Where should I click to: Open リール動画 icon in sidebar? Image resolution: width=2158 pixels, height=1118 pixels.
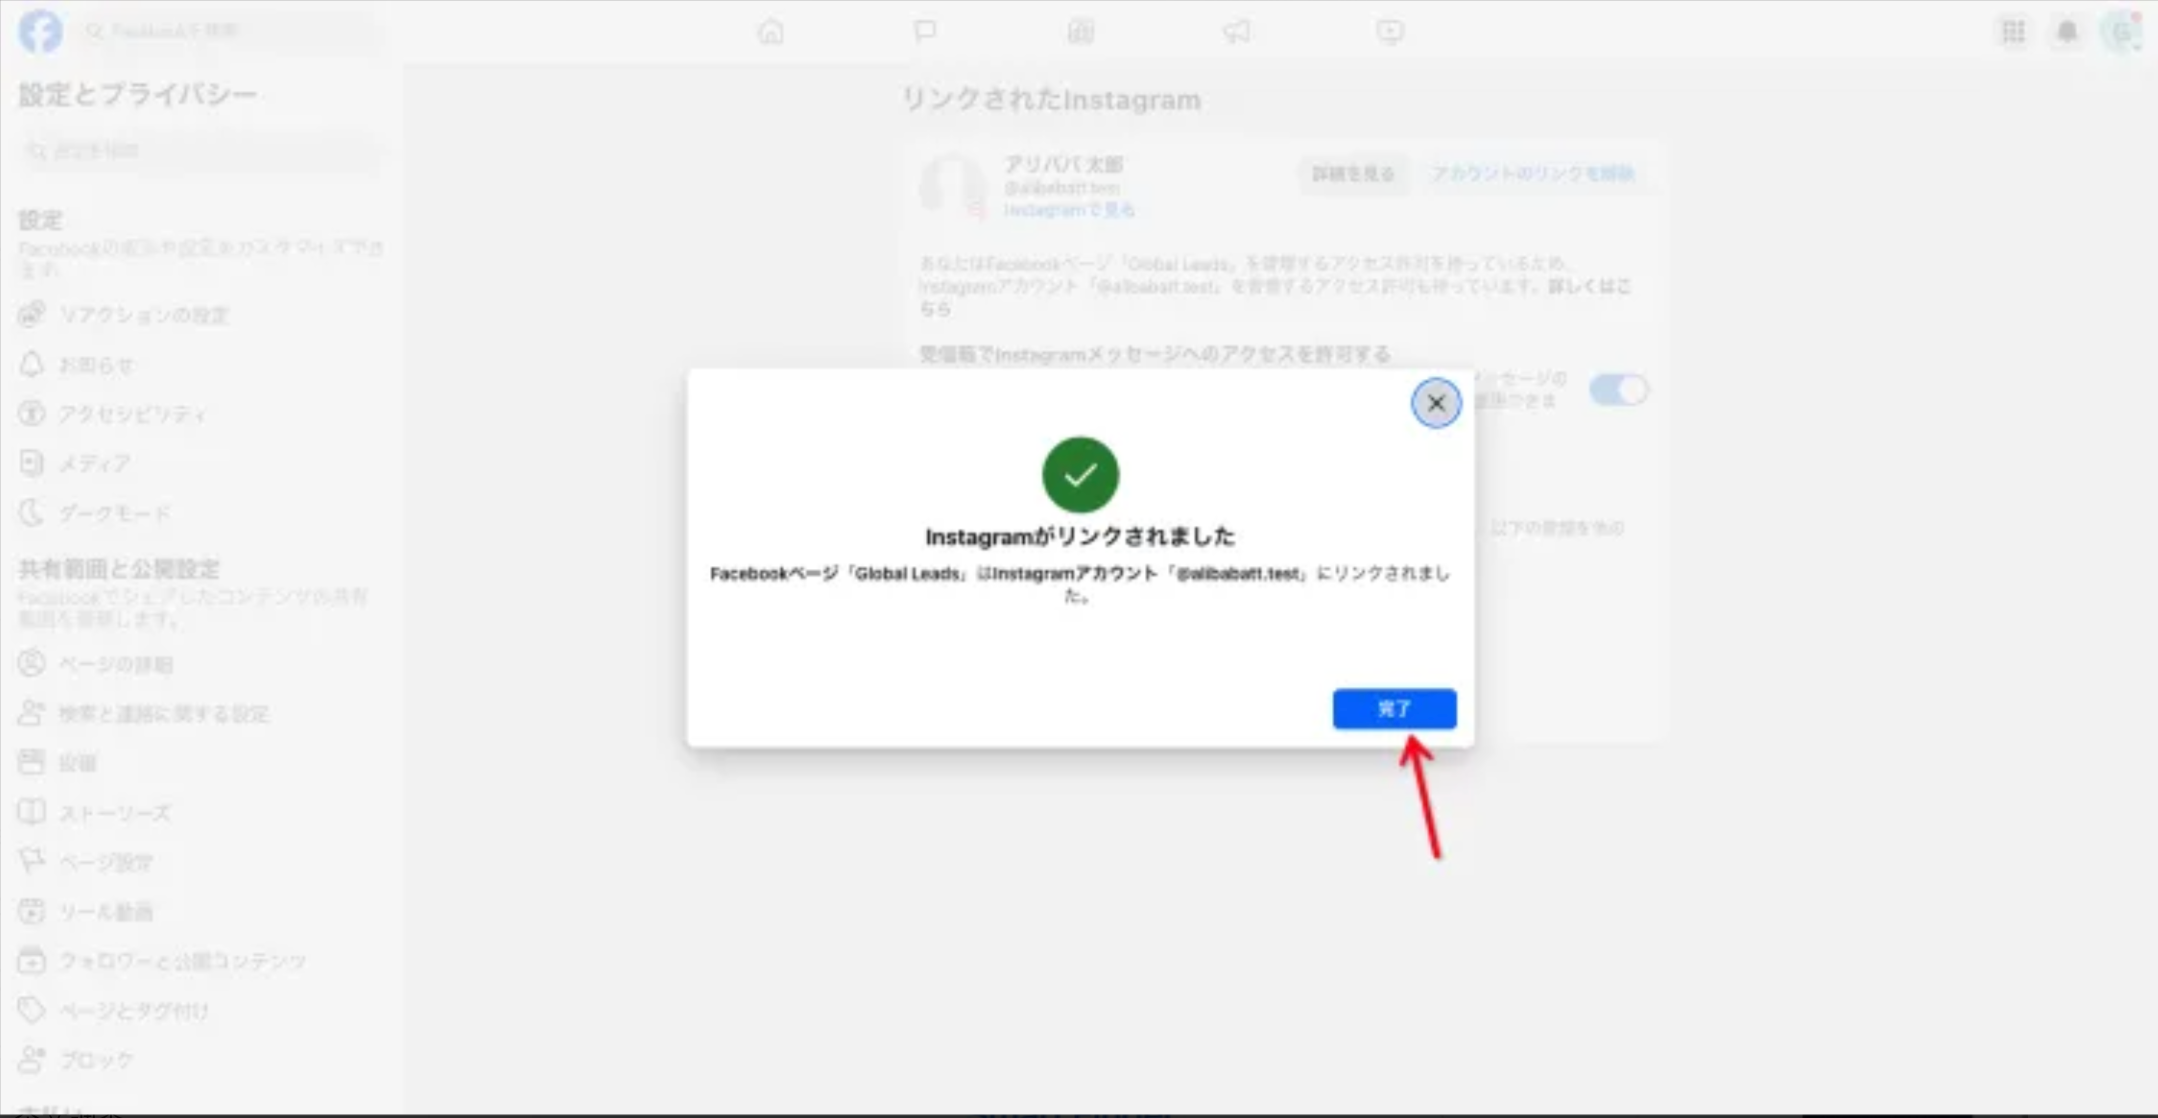tap(31, 911)
